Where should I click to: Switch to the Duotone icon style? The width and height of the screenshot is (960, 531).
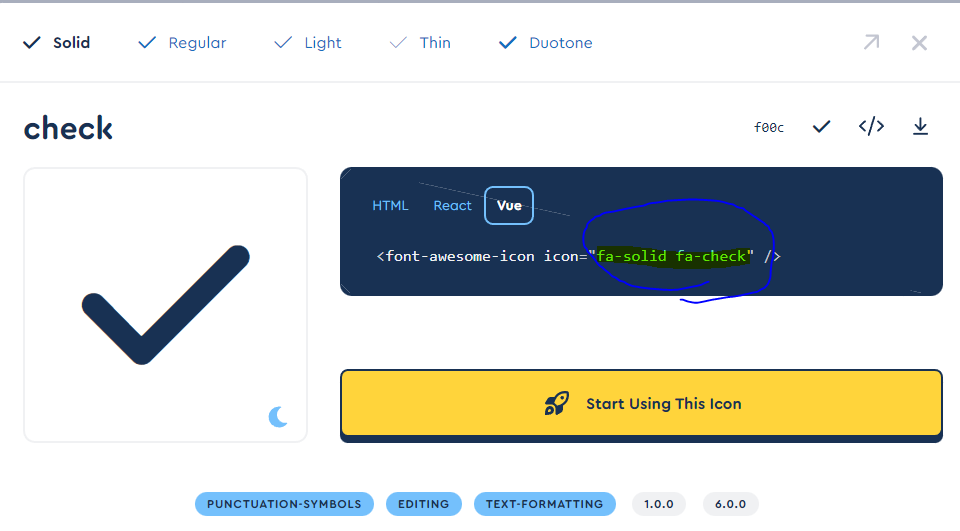click(x=546, y=43)
